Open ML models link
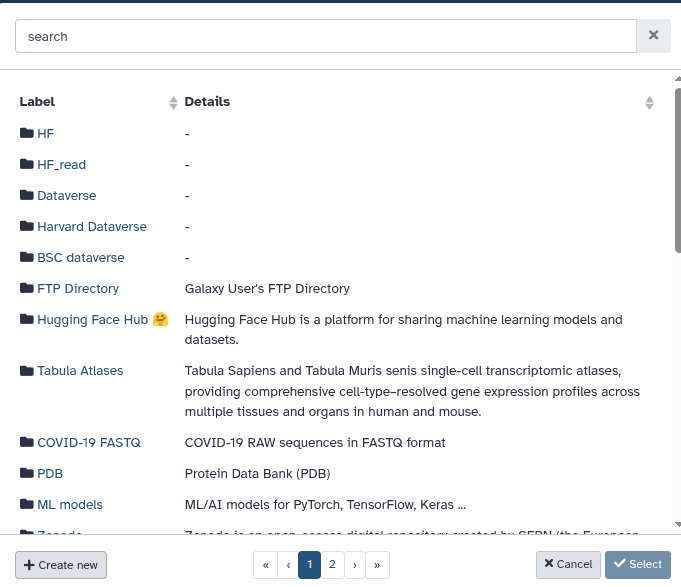The image size is (681, 587). click(x=70, y=505)
